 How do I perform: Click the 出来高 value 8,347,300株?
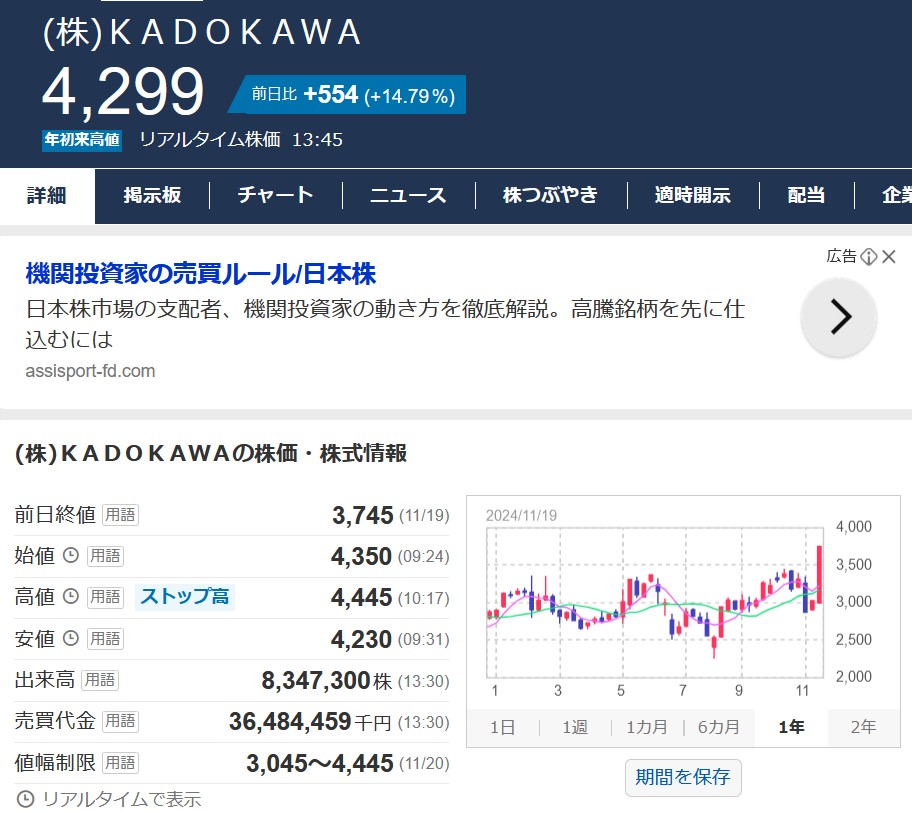coord(326,680)
